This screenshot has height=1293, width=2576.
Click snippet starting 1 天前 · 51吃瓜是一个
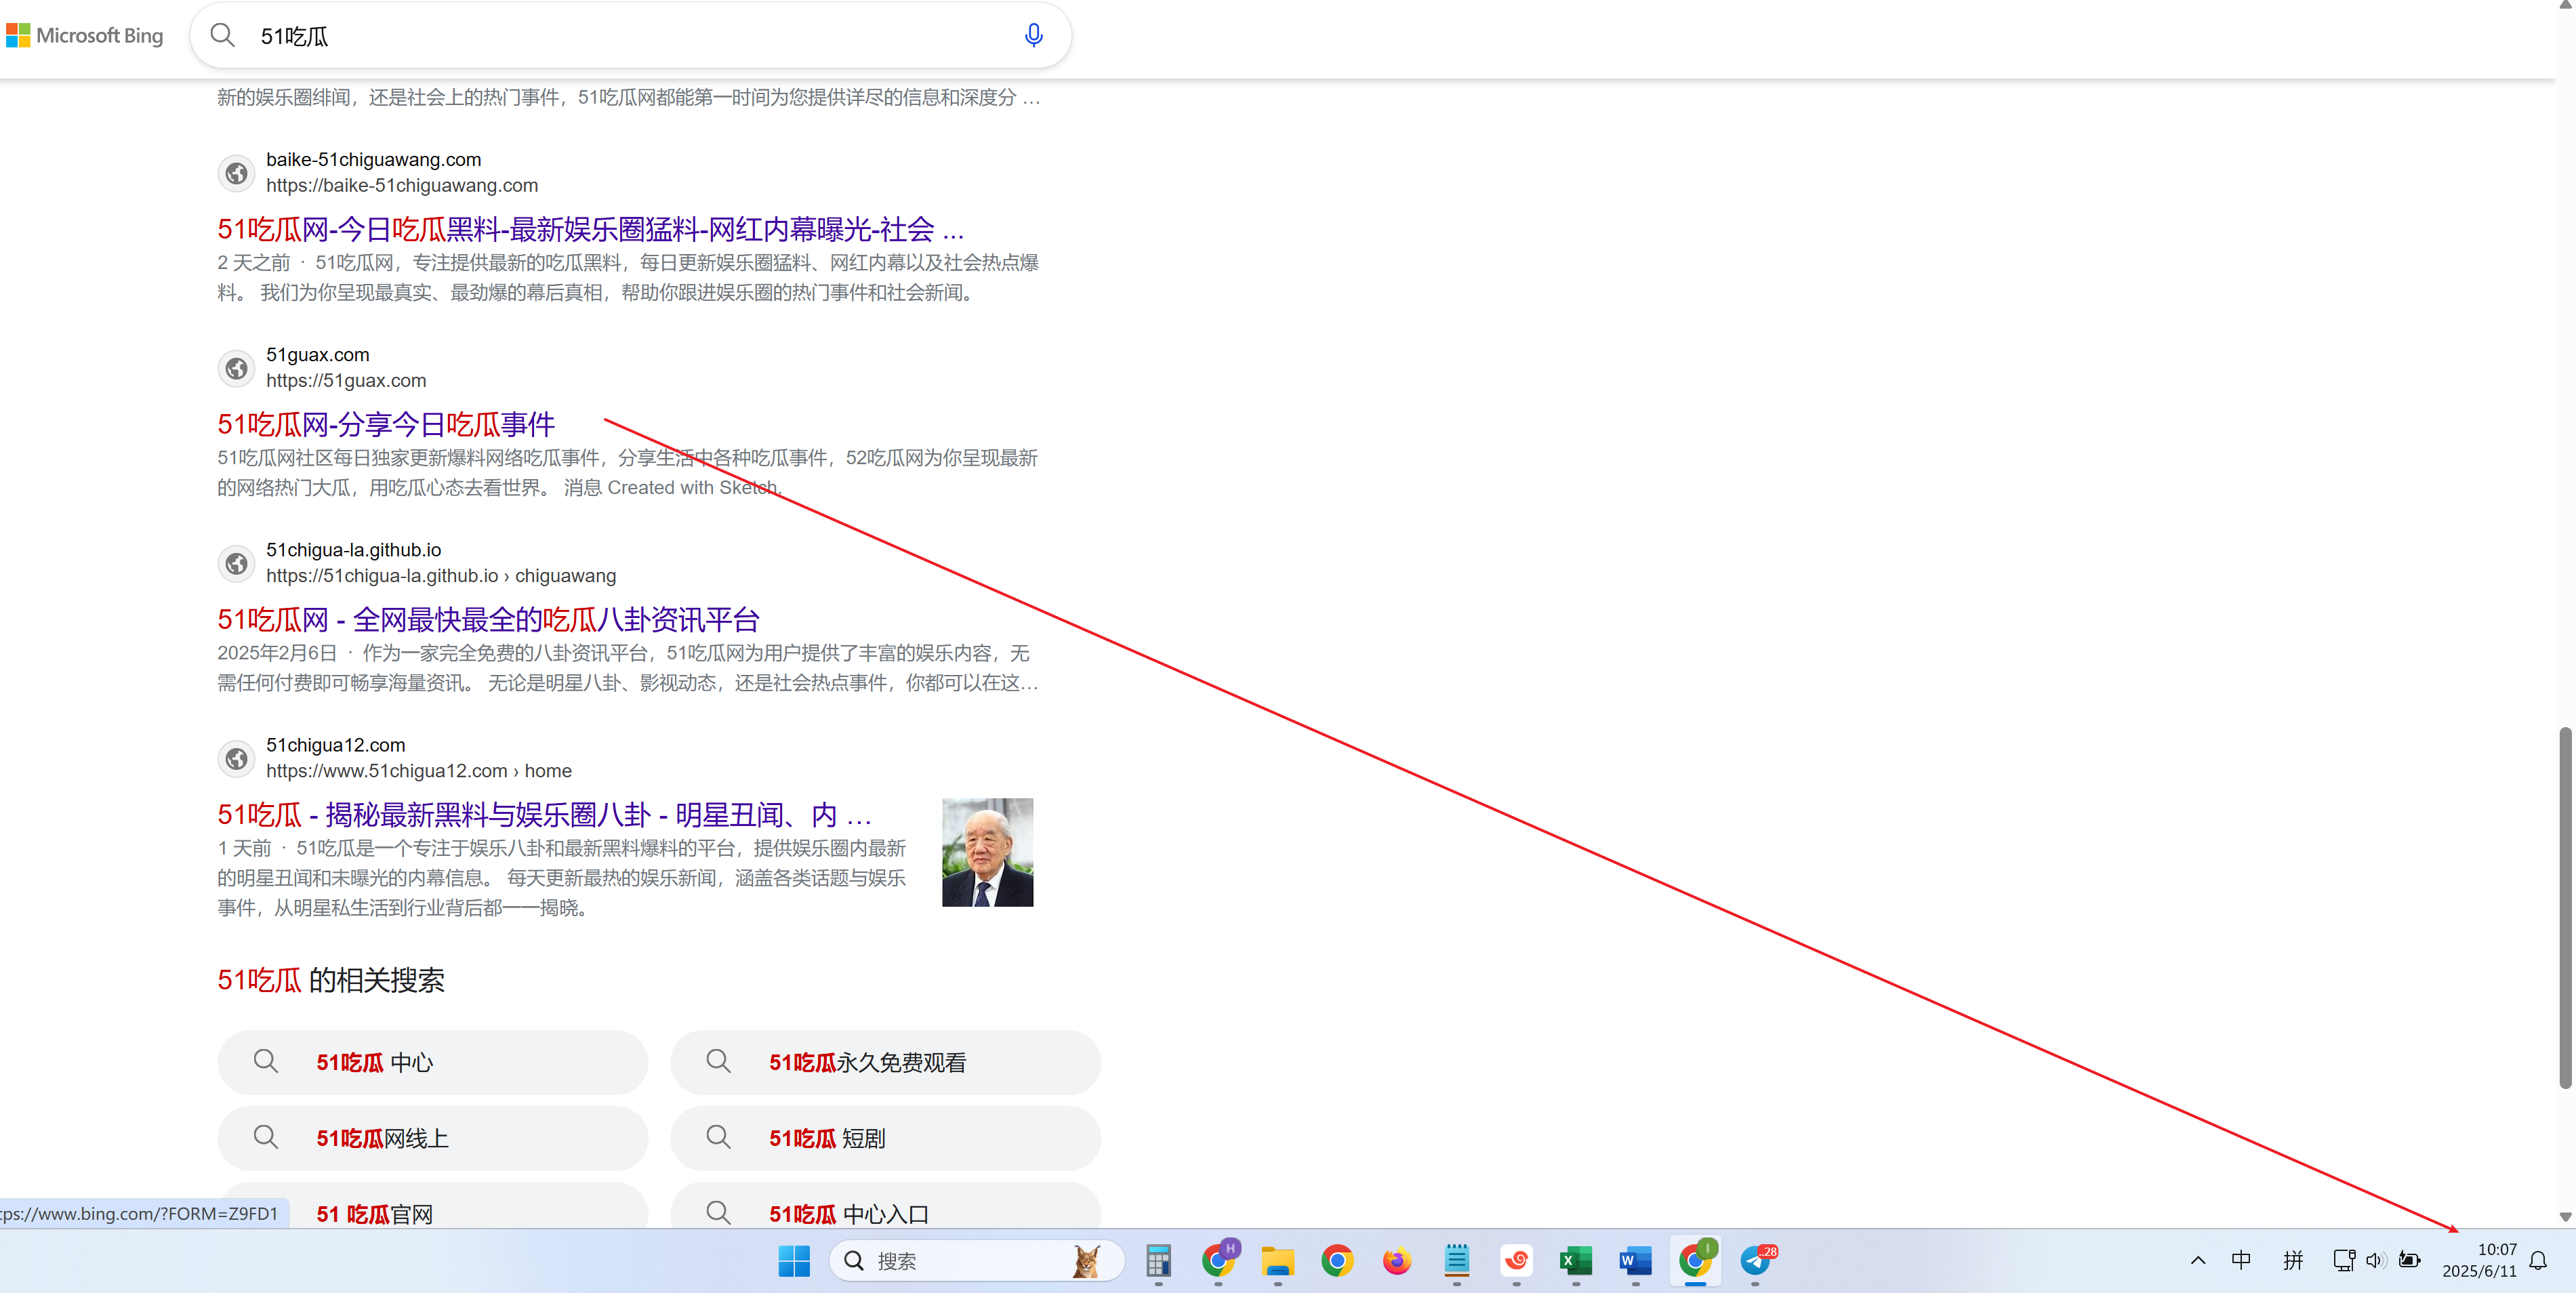click(x=562, y=877)
